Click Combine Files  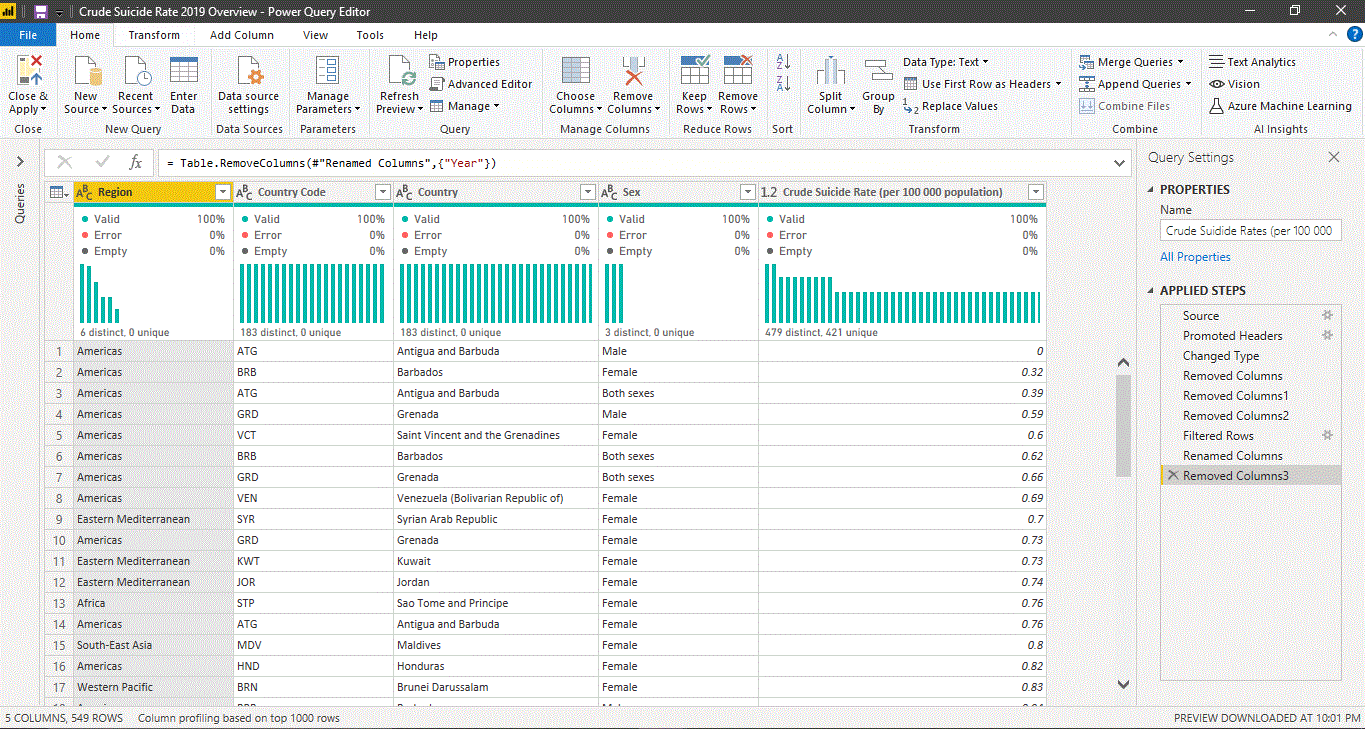coord(1124,106)
